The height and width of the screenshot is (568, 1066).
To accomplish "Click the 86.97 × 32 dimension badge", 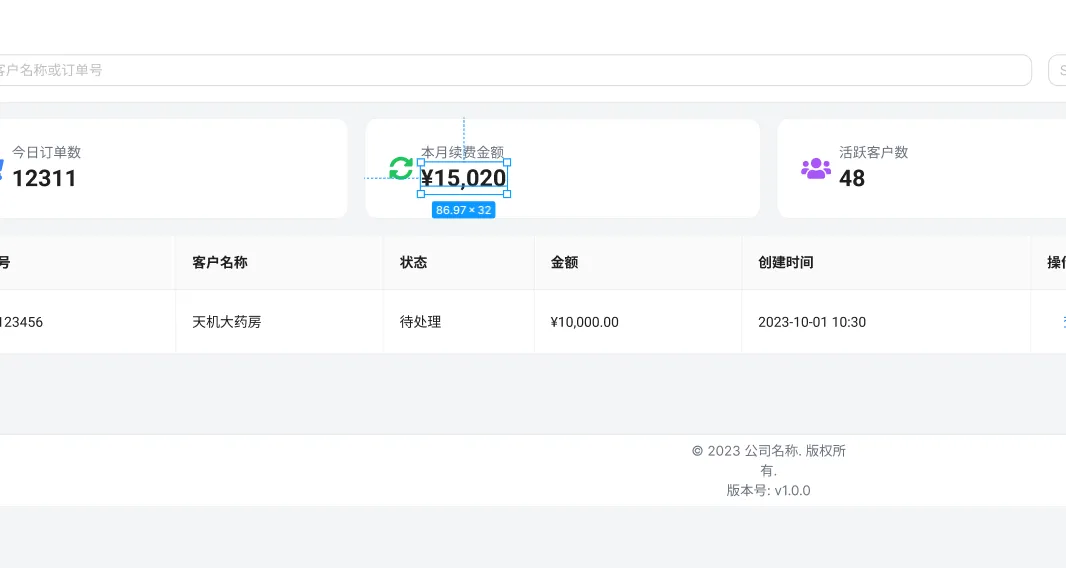I will 464,210.
